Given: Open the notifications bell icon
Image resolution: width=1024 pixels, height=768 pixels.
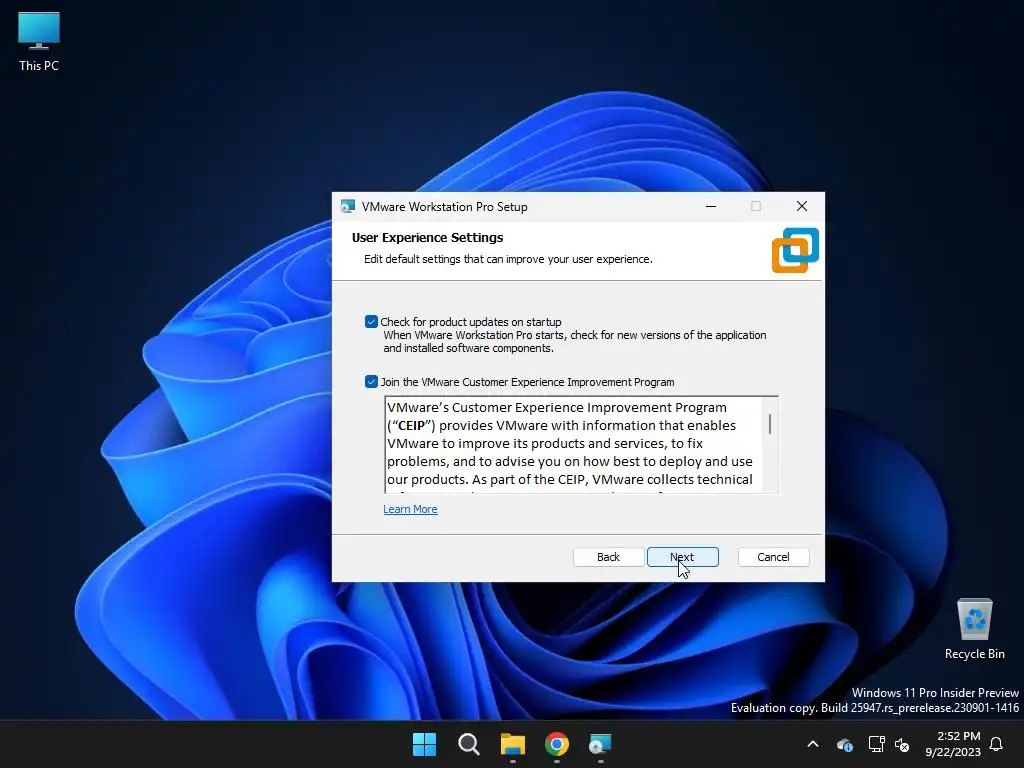Looking at the screenshot, I should (996, 744).
